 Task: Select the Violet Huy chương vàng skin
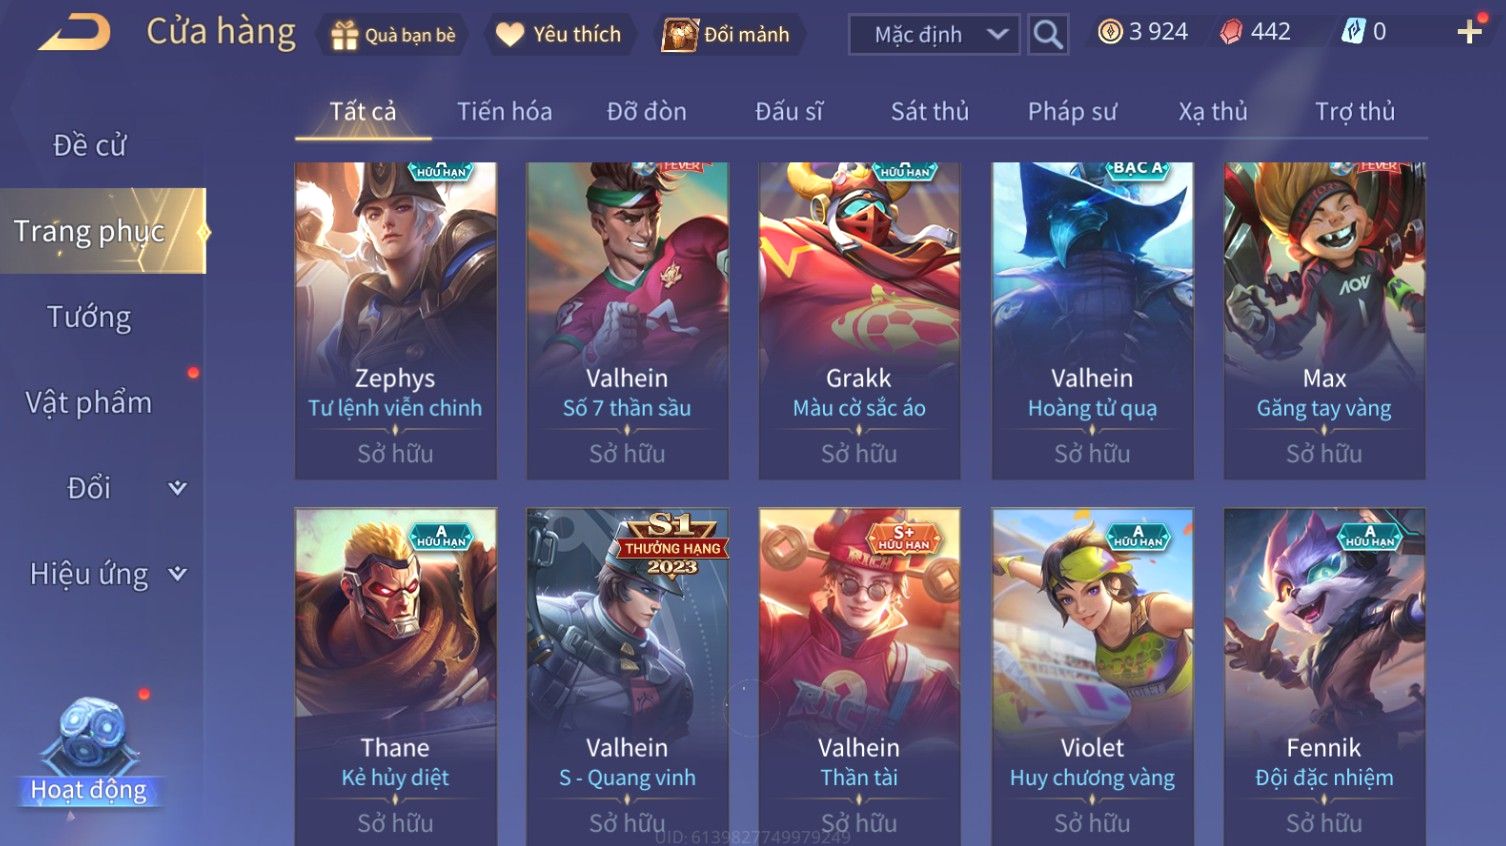pos(1092,676)
